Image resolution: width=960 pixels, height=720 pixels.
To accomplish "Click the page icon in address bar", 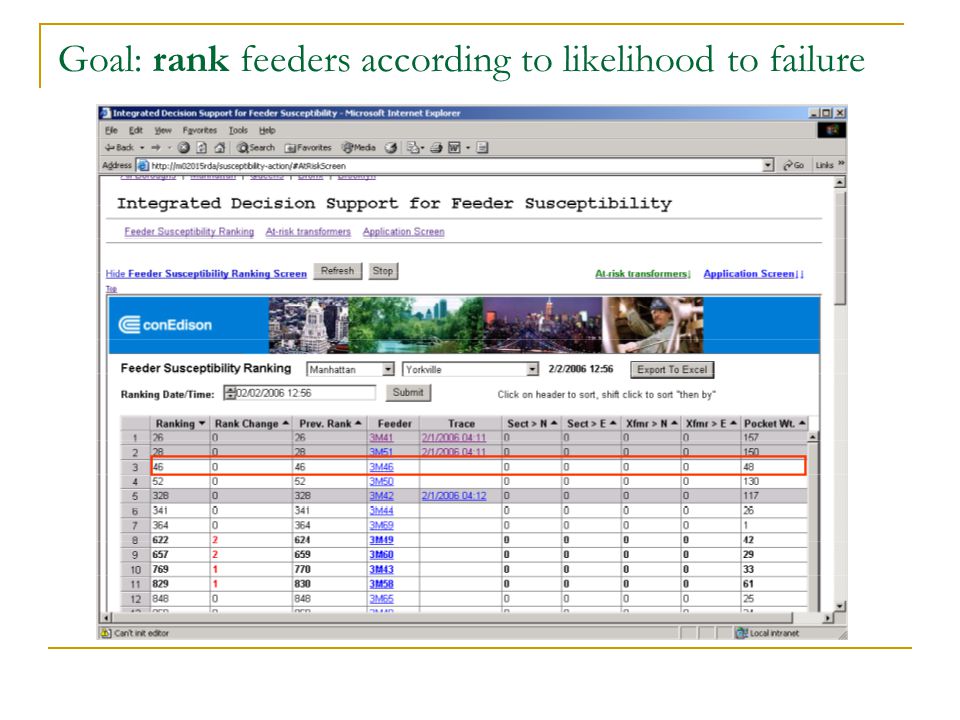I will [x=143, y=165].
